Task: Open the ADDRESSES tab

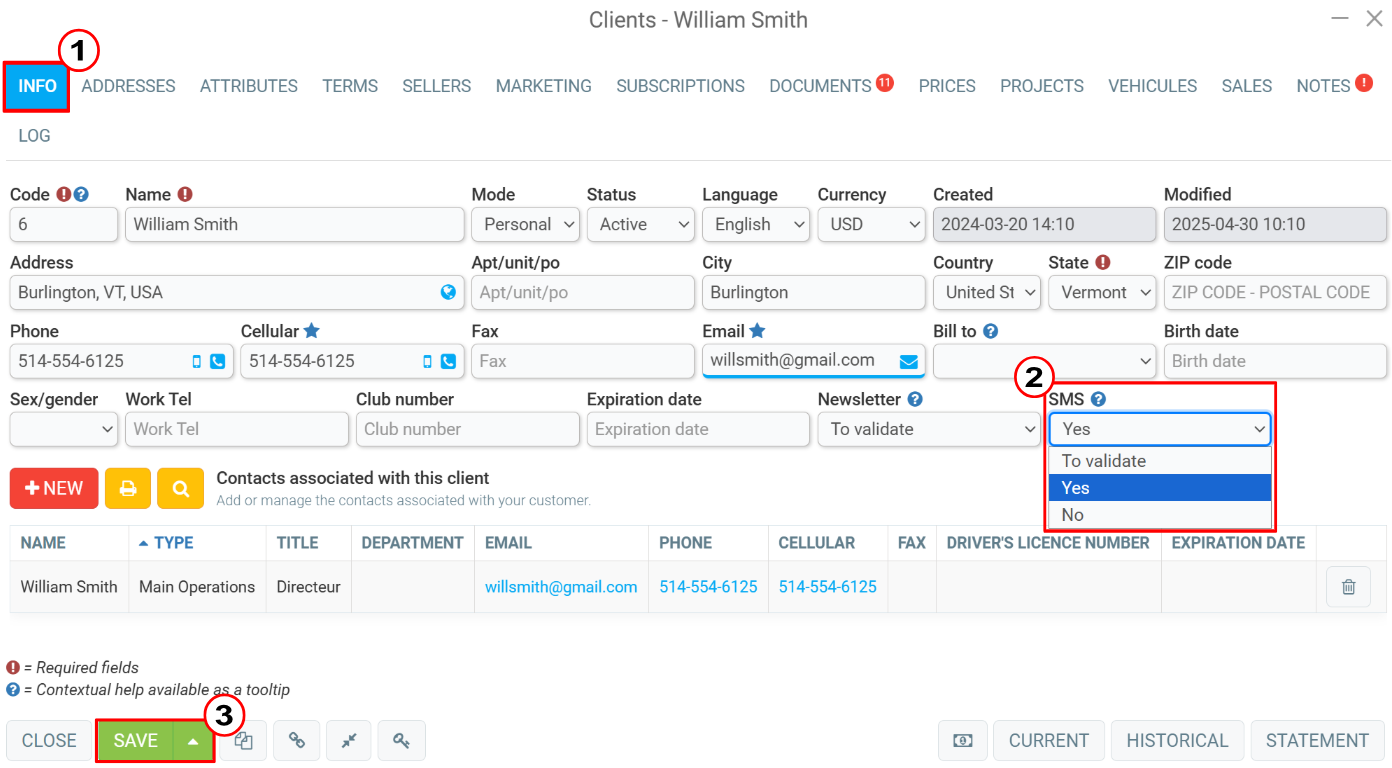Action: [128, 86]
